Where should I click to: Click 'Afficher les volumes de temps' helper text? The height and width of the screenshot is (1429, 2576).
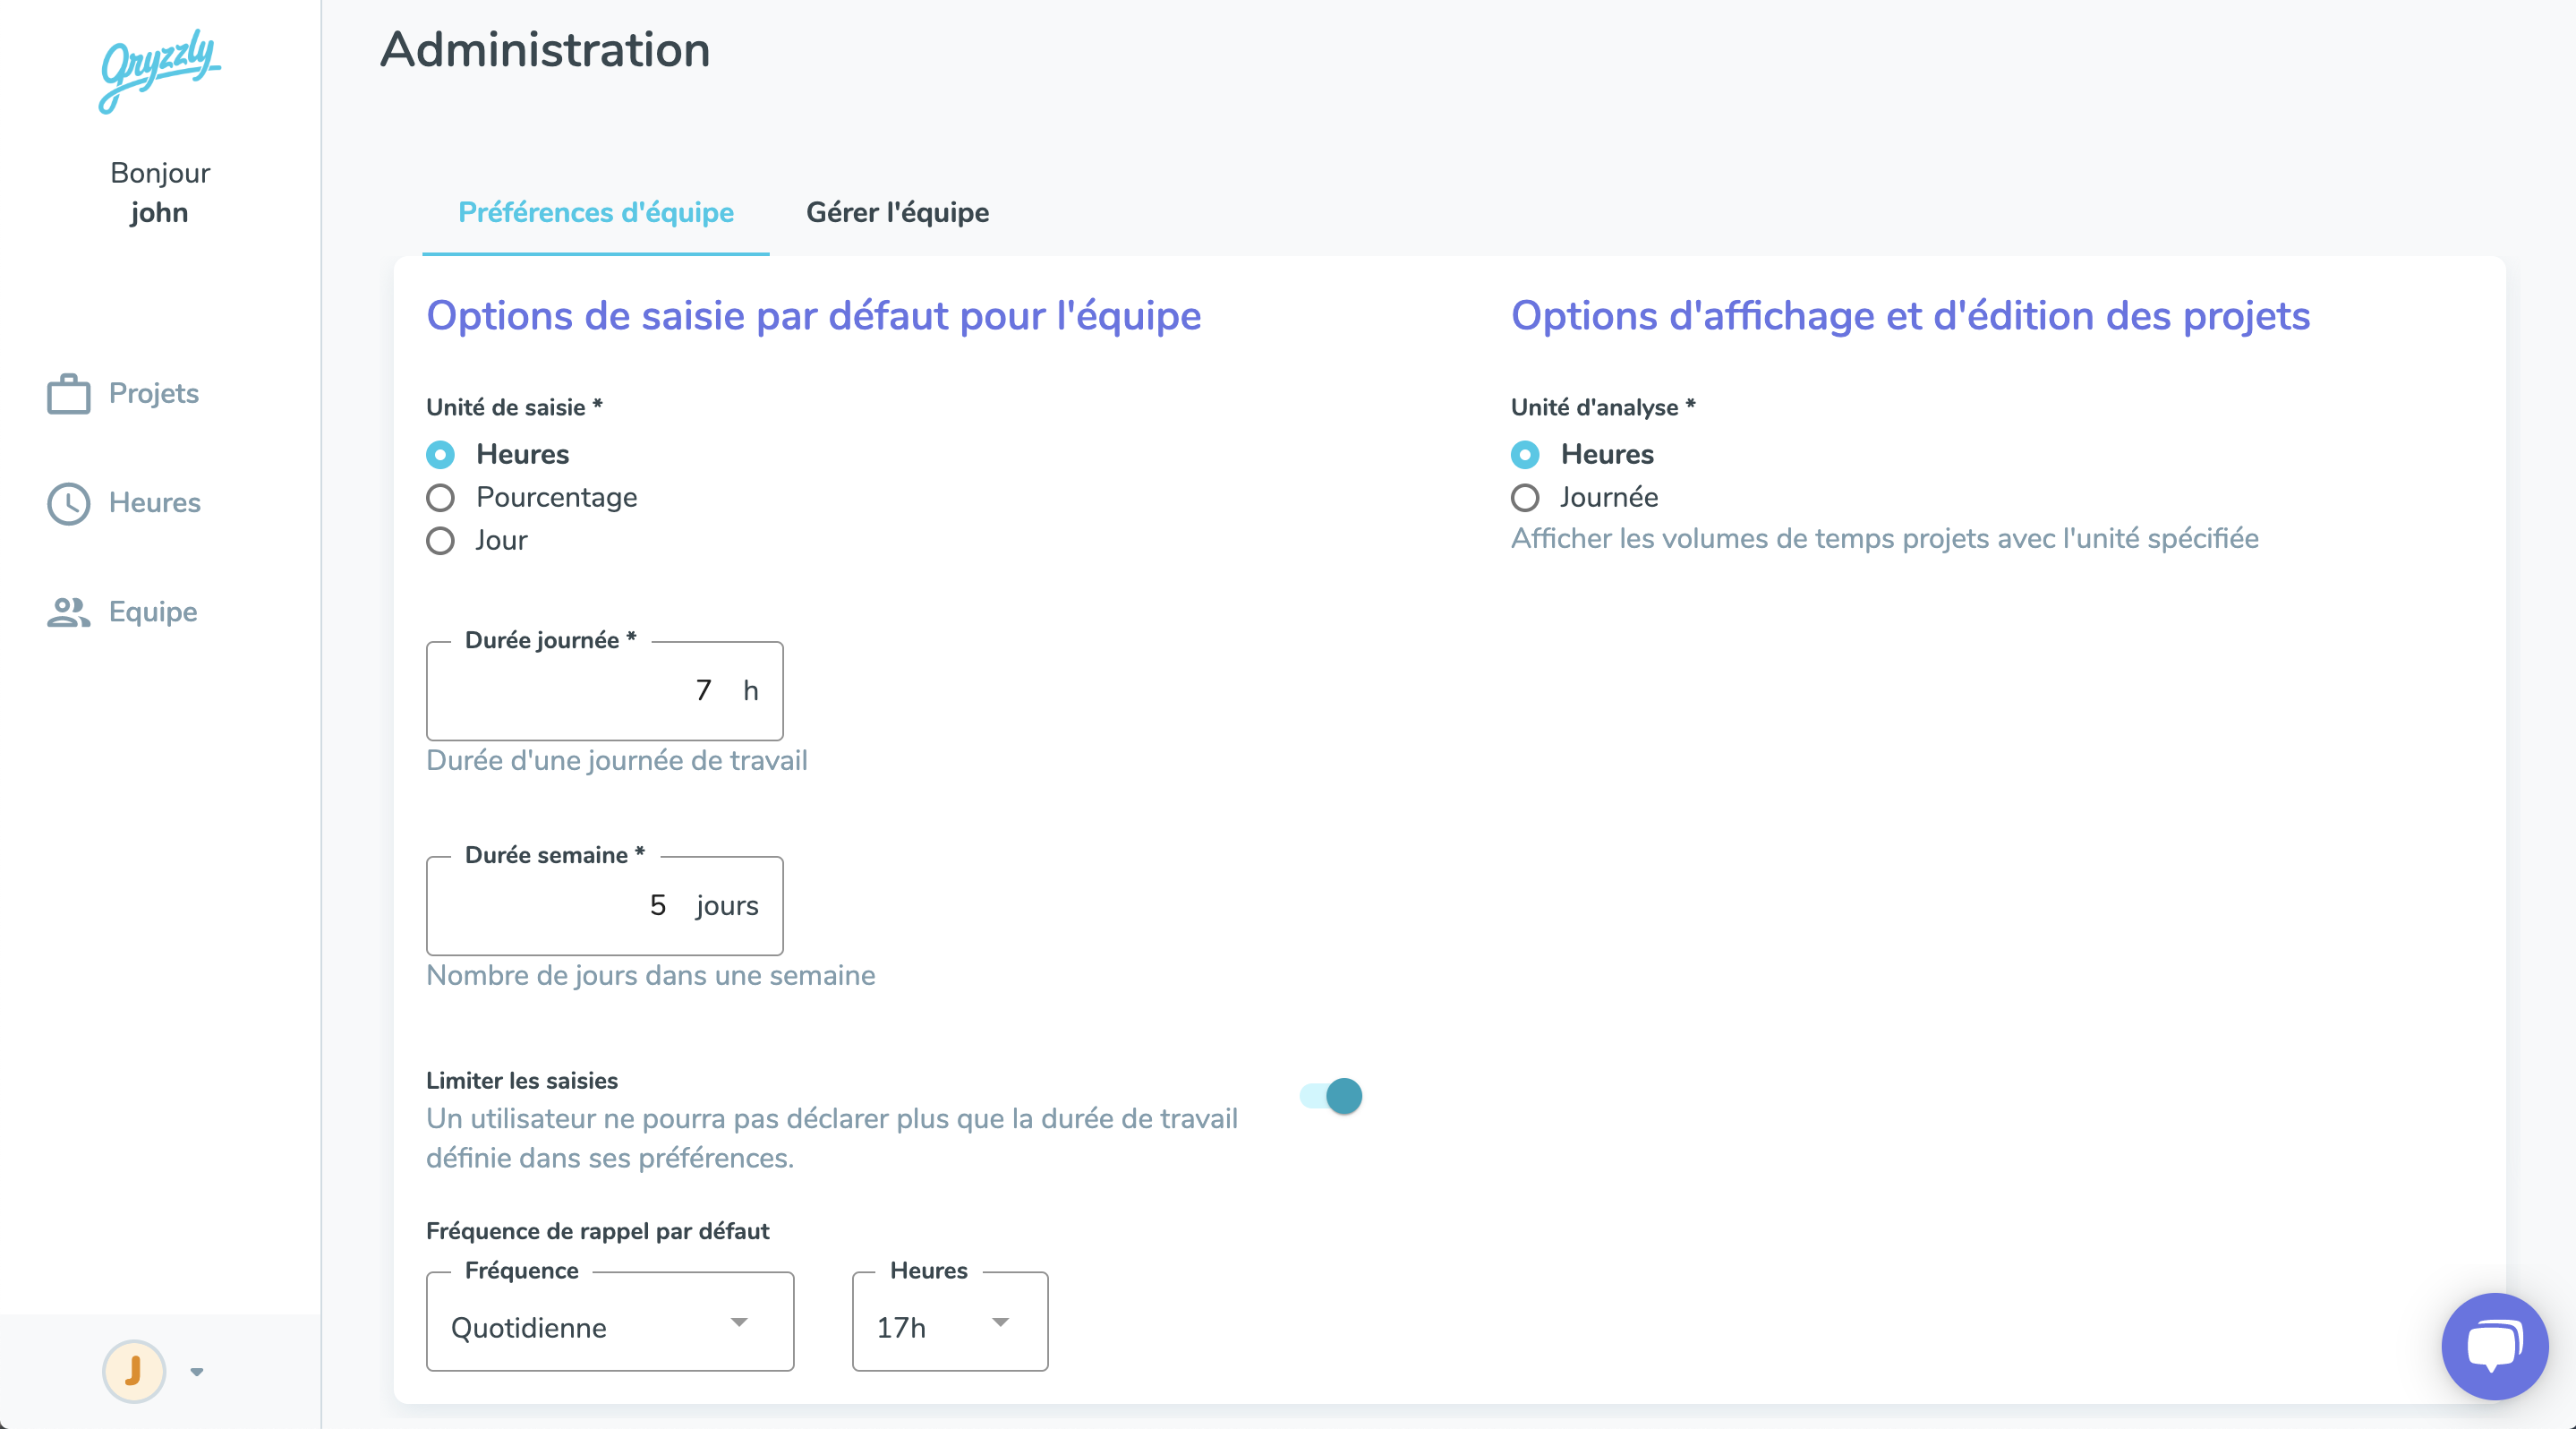[1885, 539]
